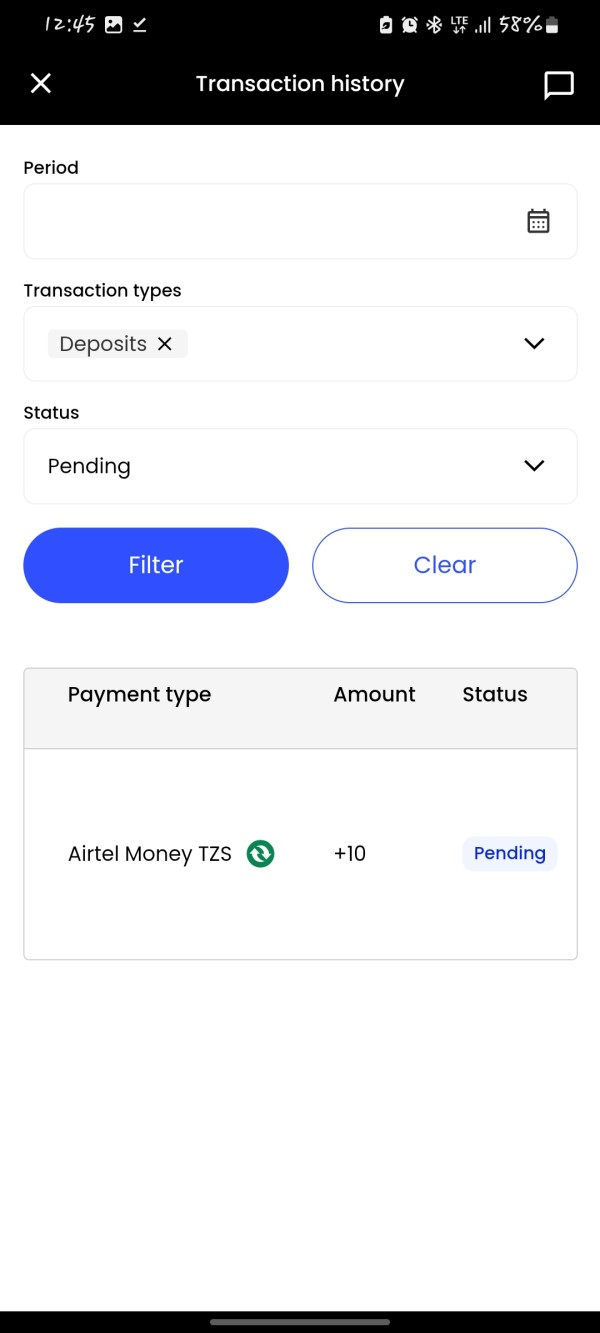Close the Transaction history screen

(41, 84)
